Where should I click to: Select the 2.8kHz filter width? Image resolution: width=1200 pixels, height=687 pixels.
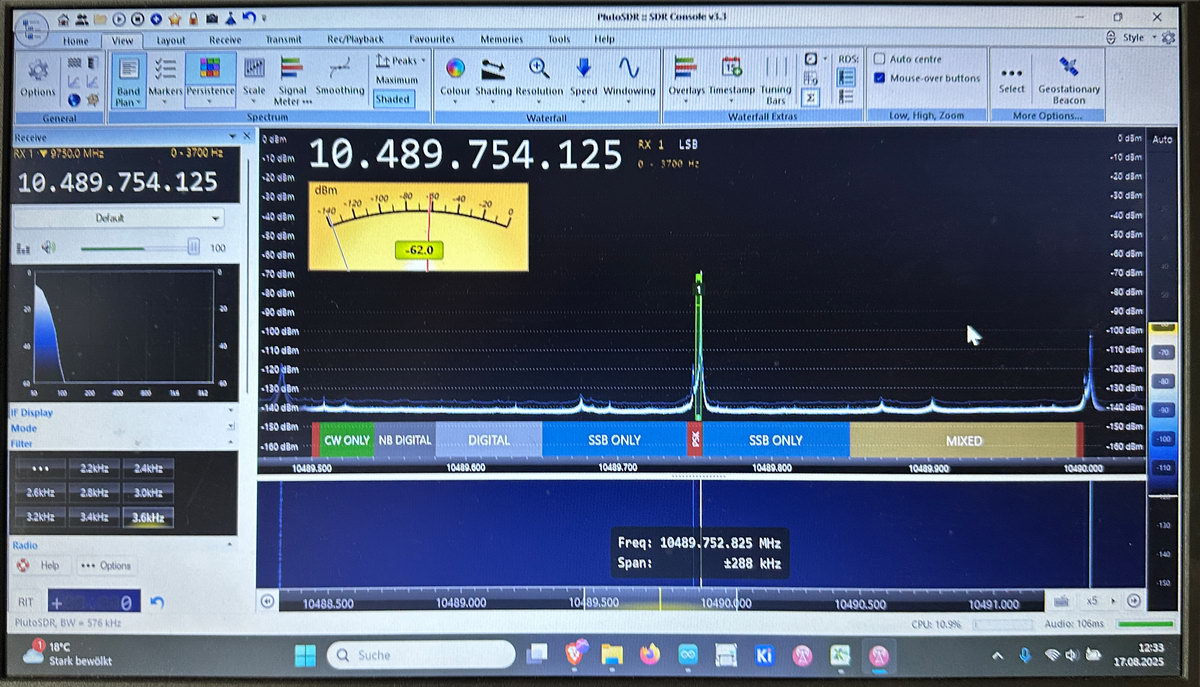point(92,492)
